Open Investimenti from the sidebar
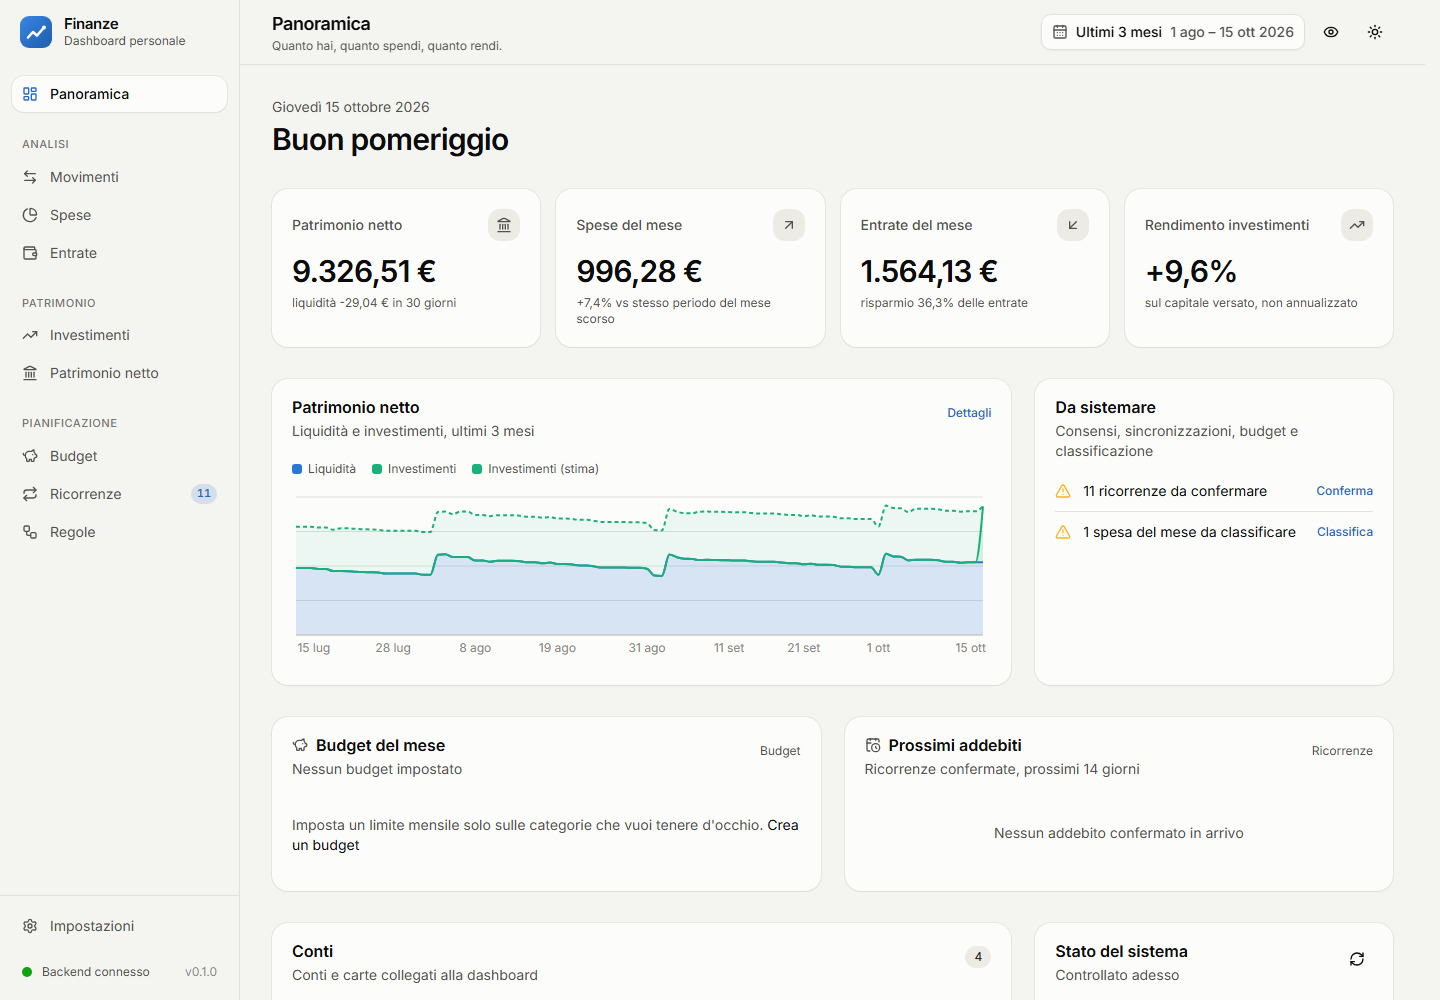1440x1000 pixels. click(120, 335)
